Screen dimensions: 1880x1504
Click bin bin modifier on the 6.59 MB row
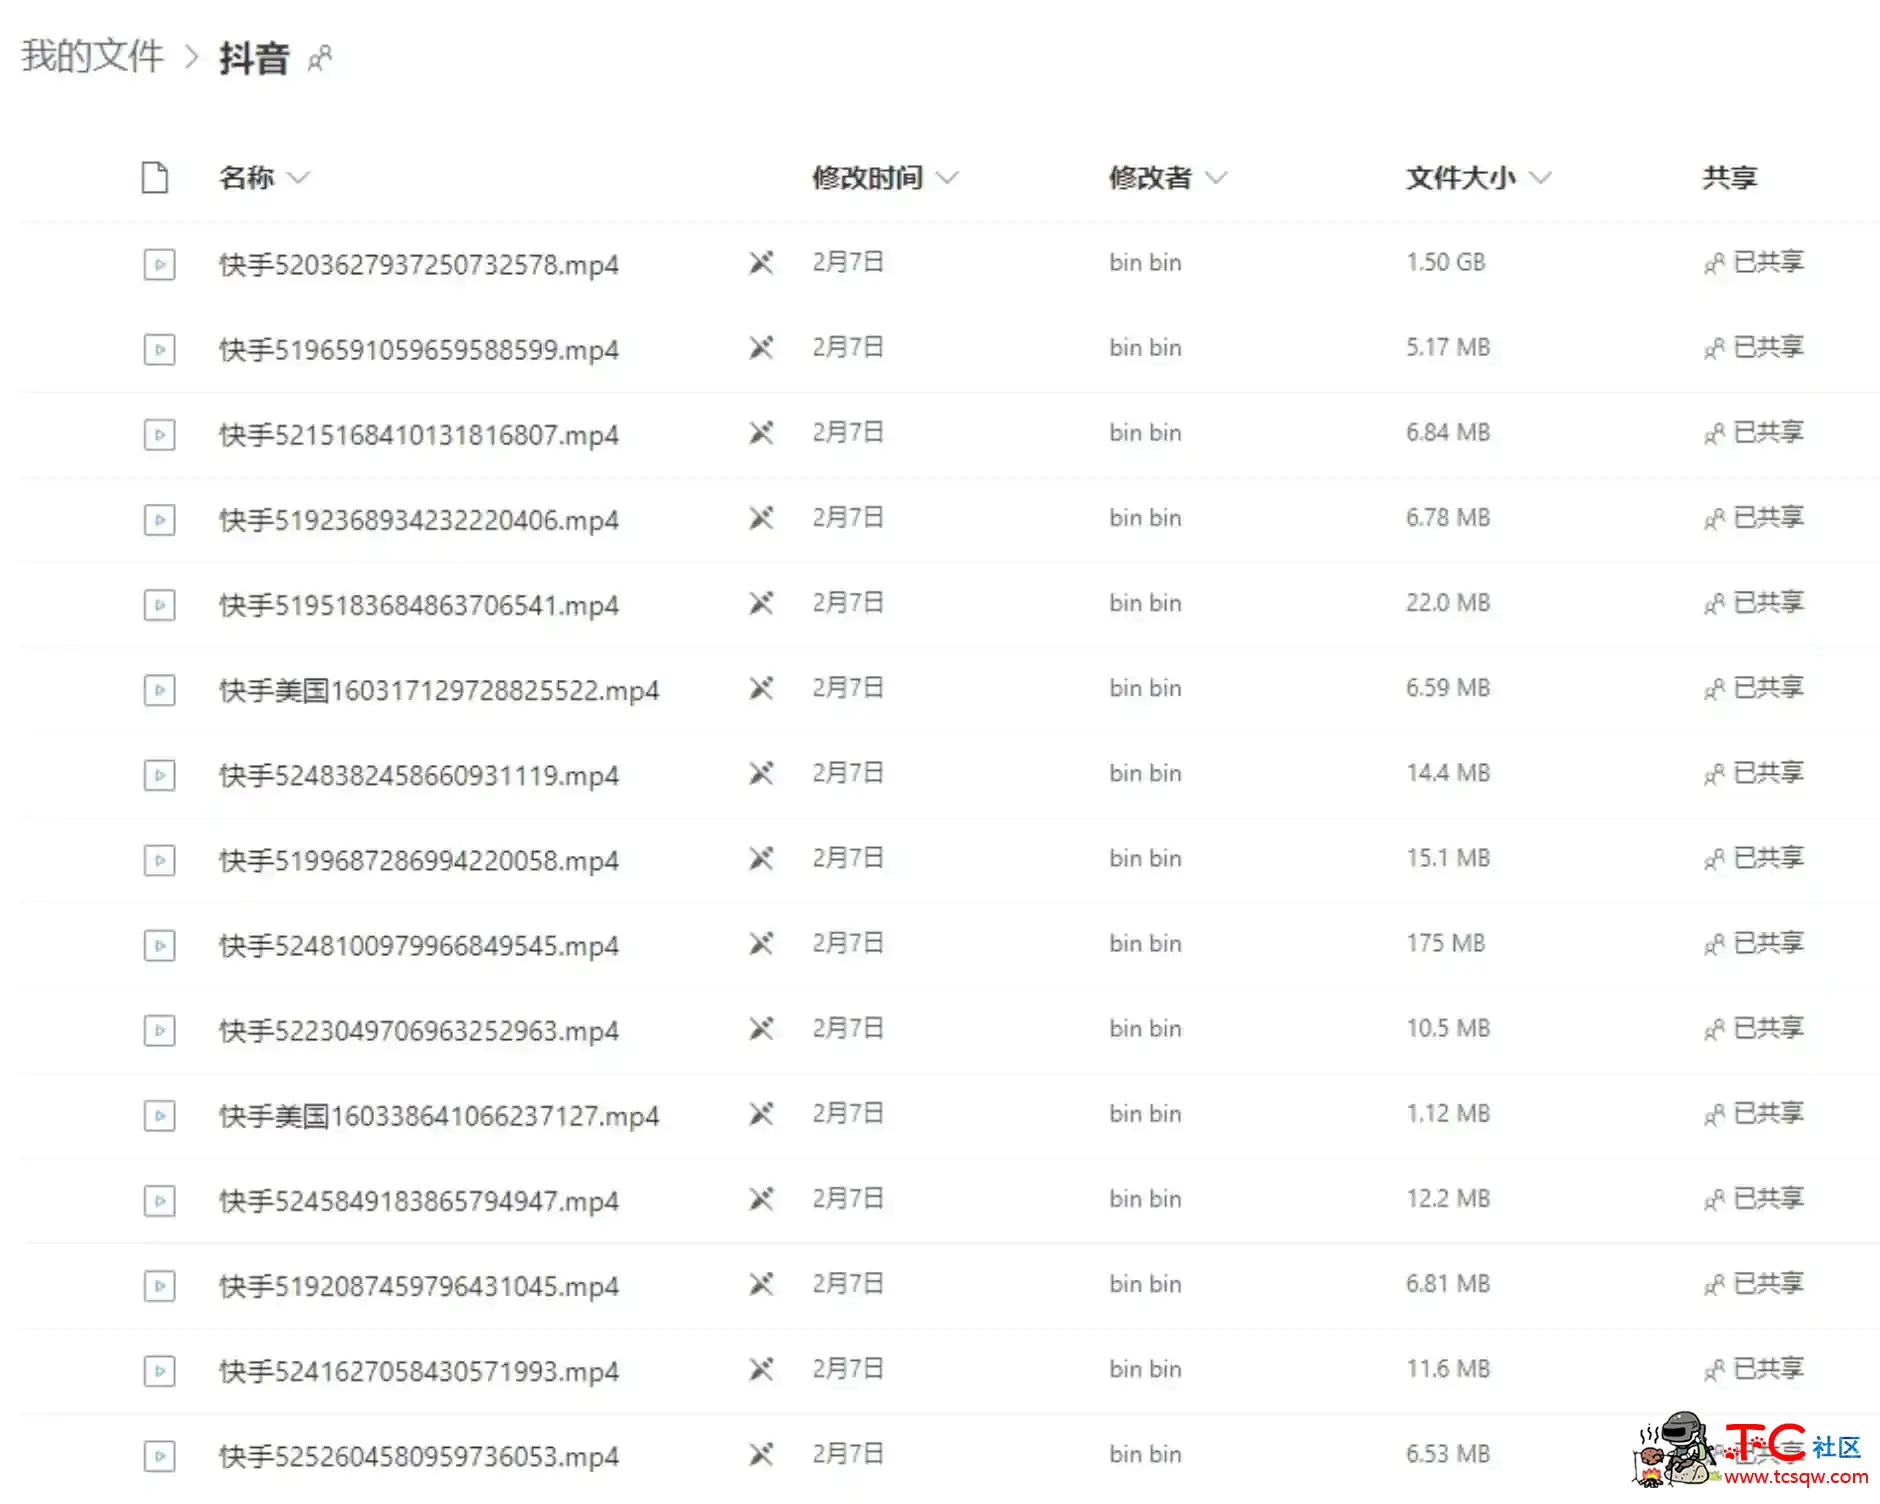[1145, 687]
